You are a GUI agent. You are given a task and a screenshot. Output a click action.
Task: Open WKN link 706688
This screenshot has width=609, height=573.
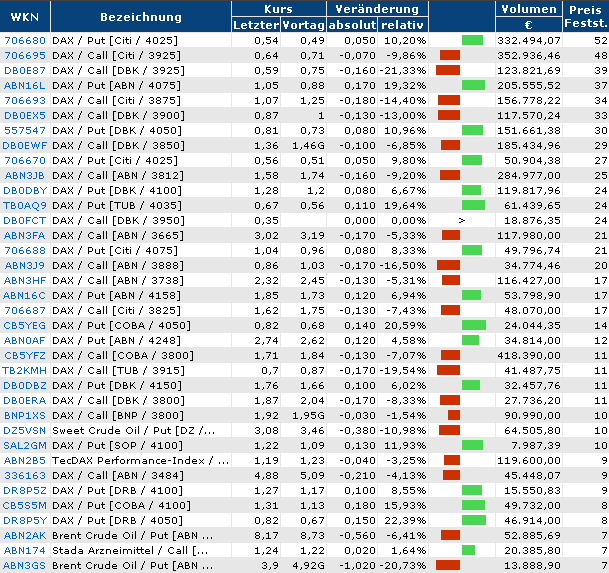pyautogui.click(x=25, y=251)
